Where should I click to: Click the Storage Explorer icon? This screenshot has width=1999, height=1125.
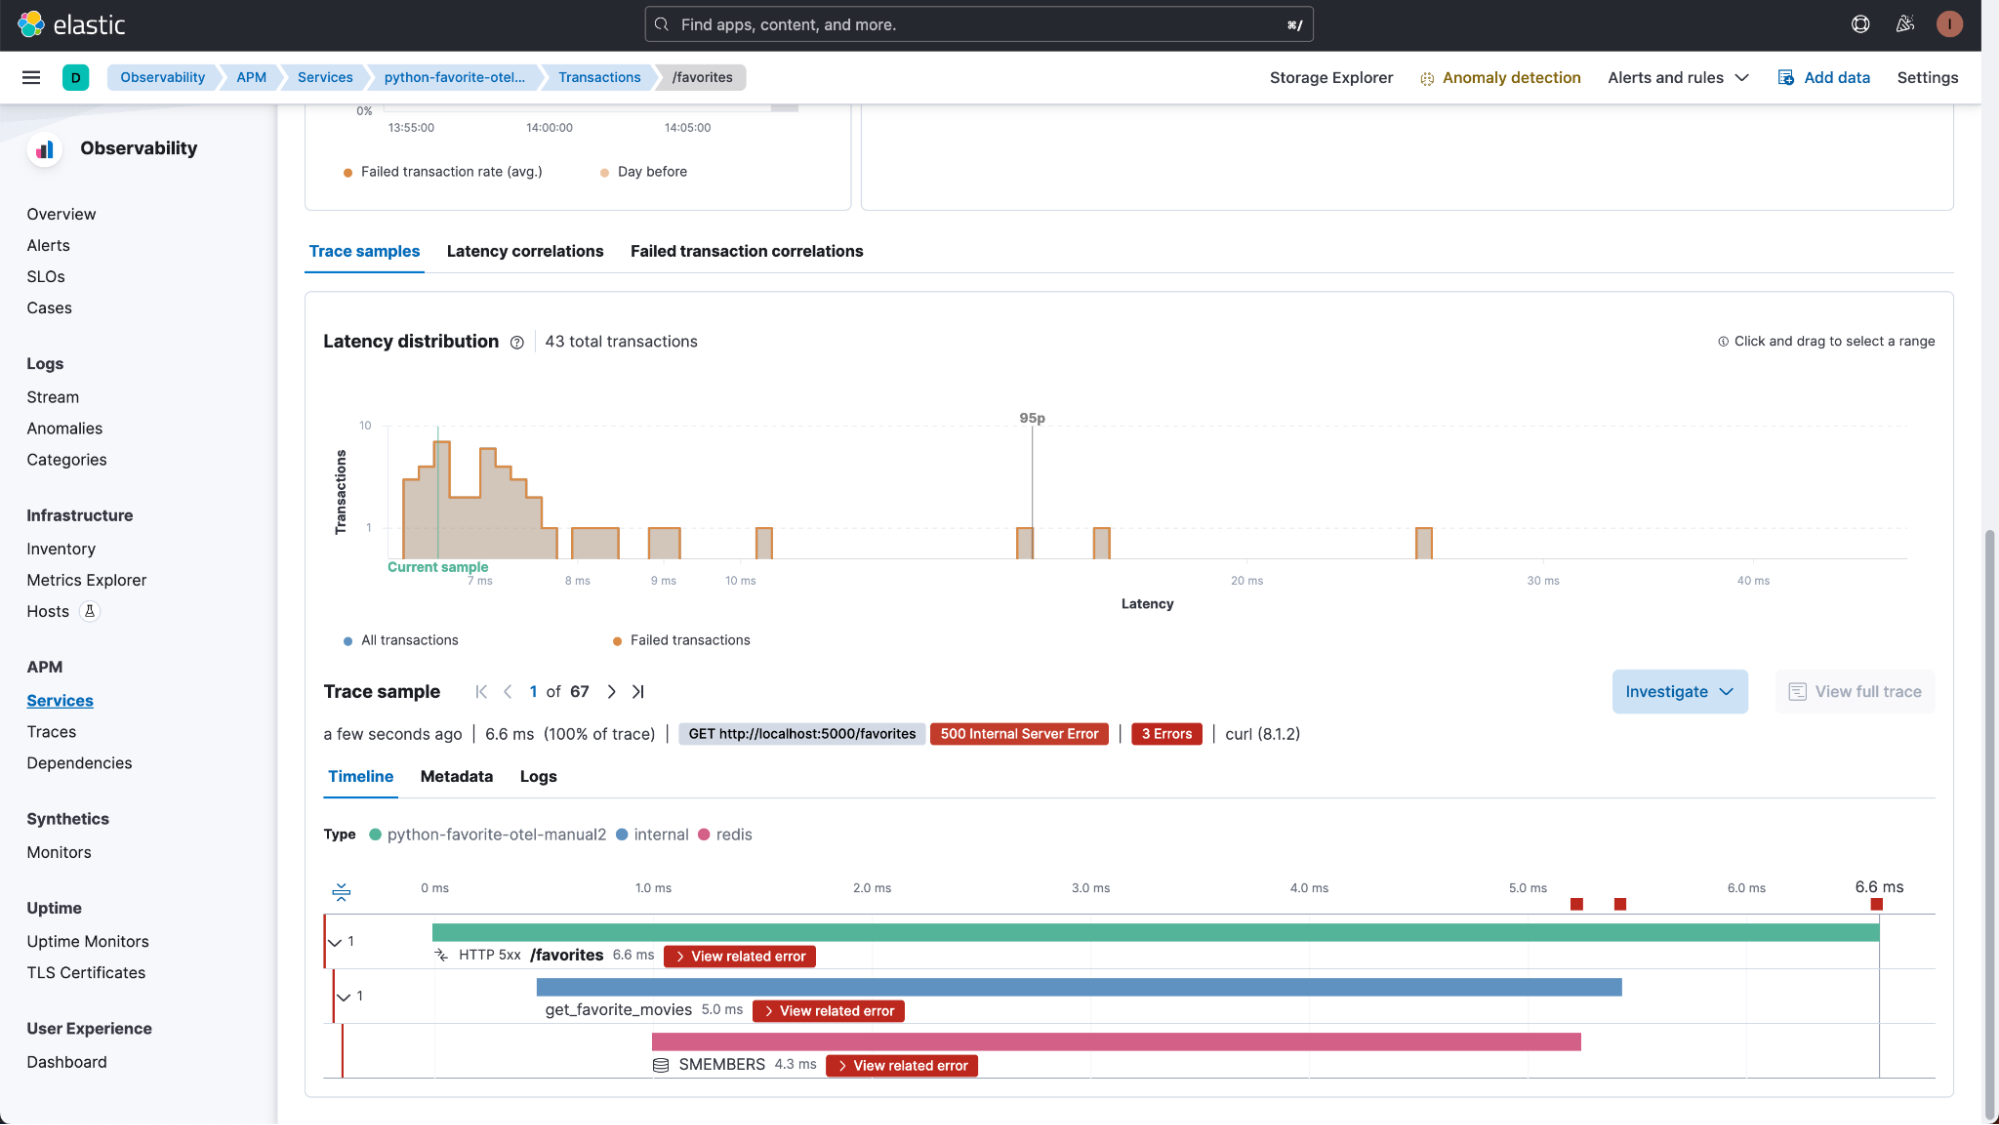[1330, 77]
